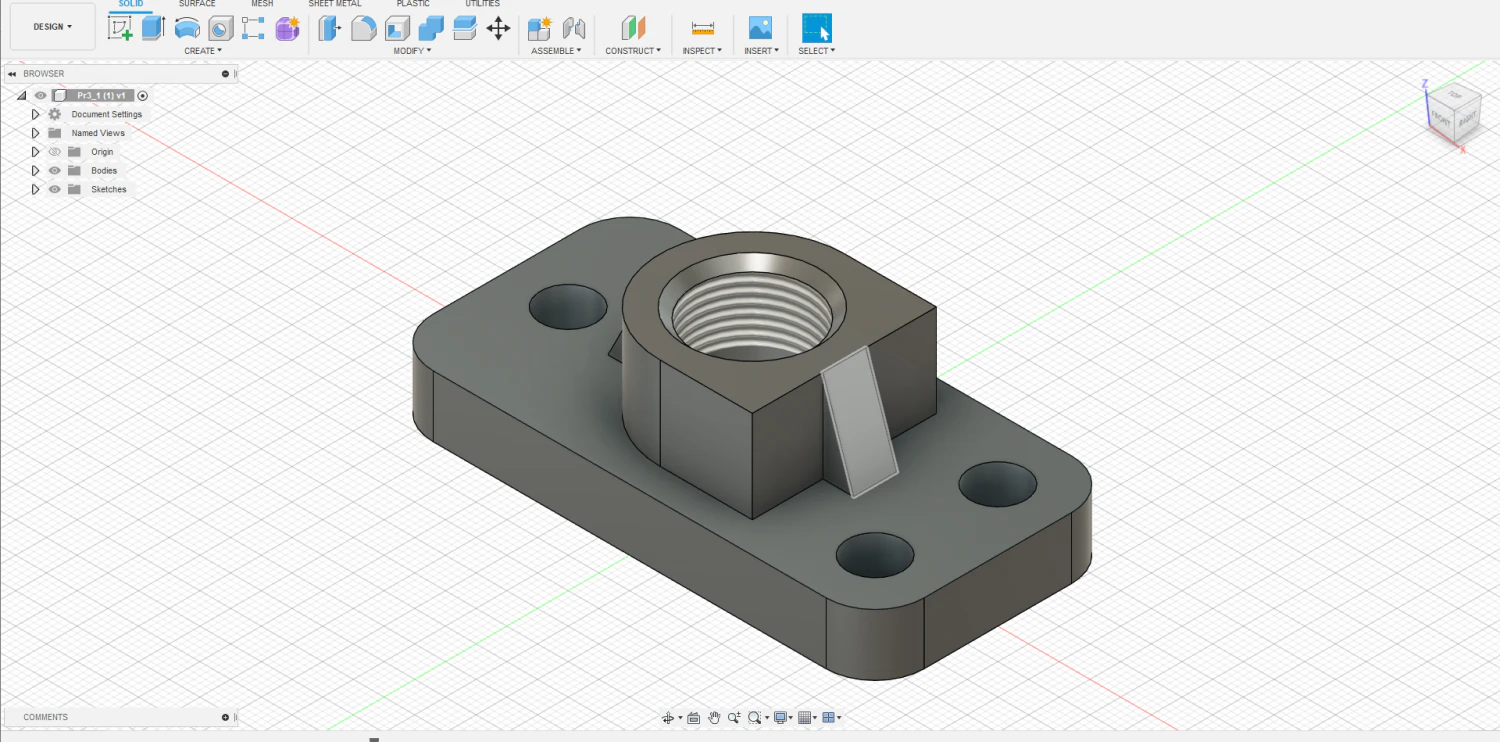
Task: Select the Offset Face tool
Action: pos(465,28)
